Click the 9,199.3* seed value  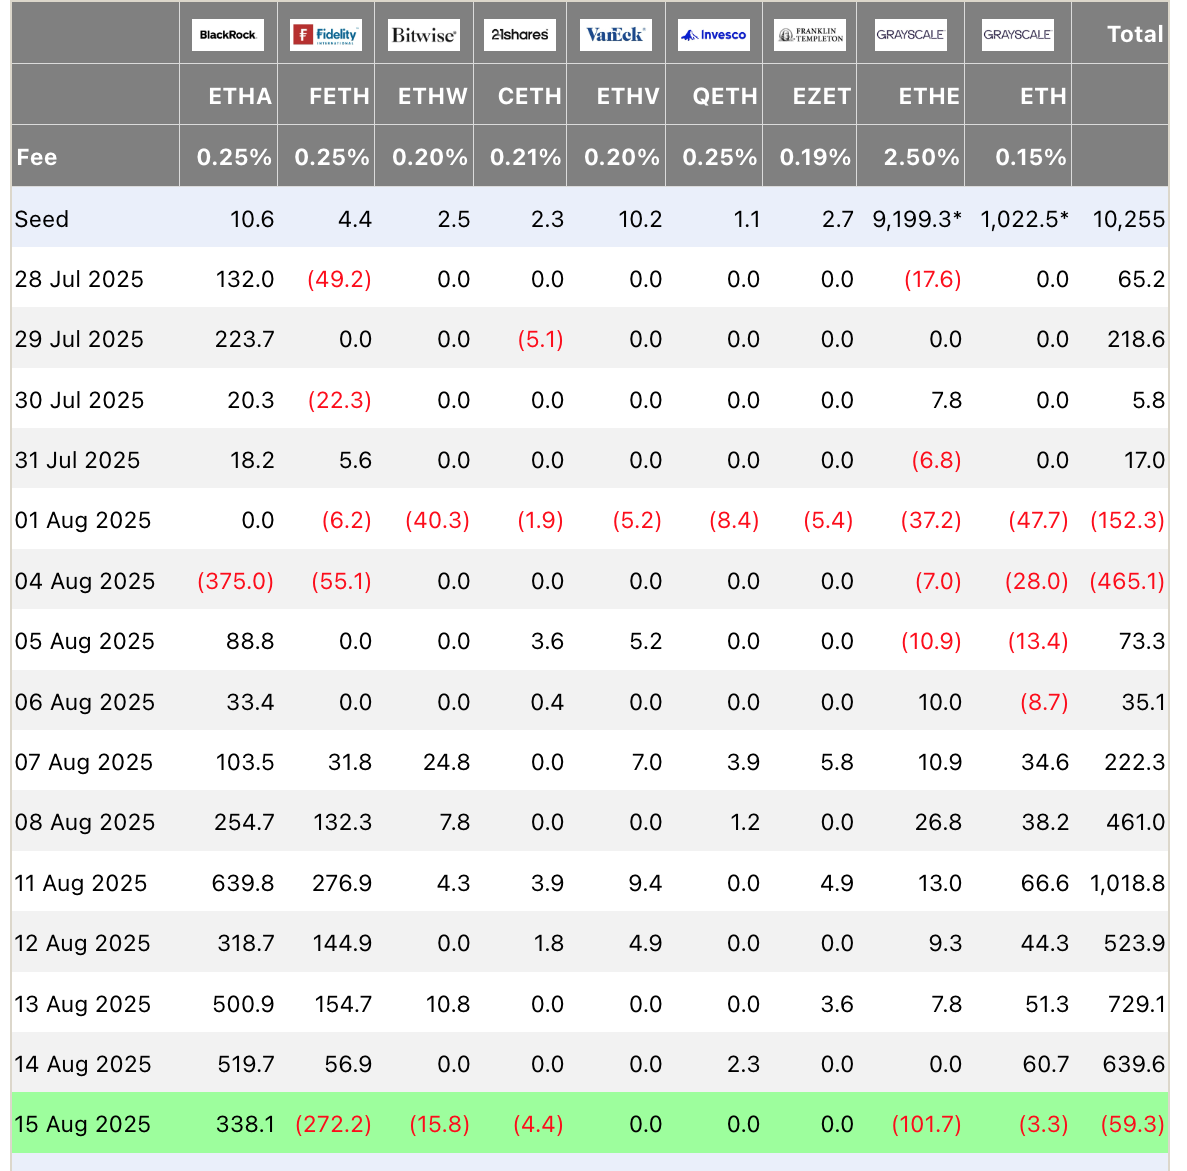[917, 219]
